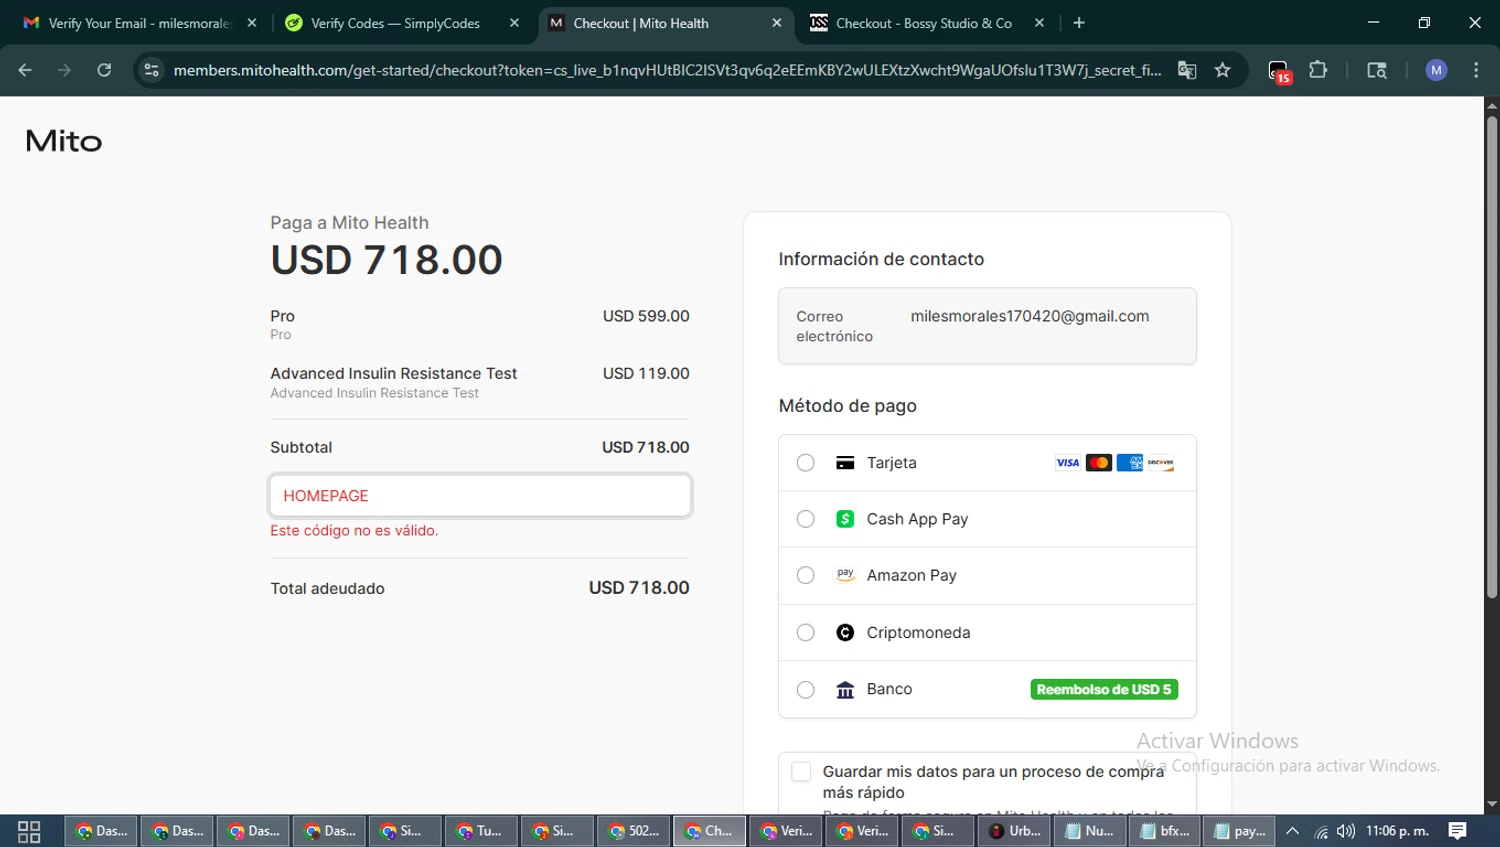The image size is (1500, 847).
Task: Click the browser forward arrow
Action: [64, 70]
